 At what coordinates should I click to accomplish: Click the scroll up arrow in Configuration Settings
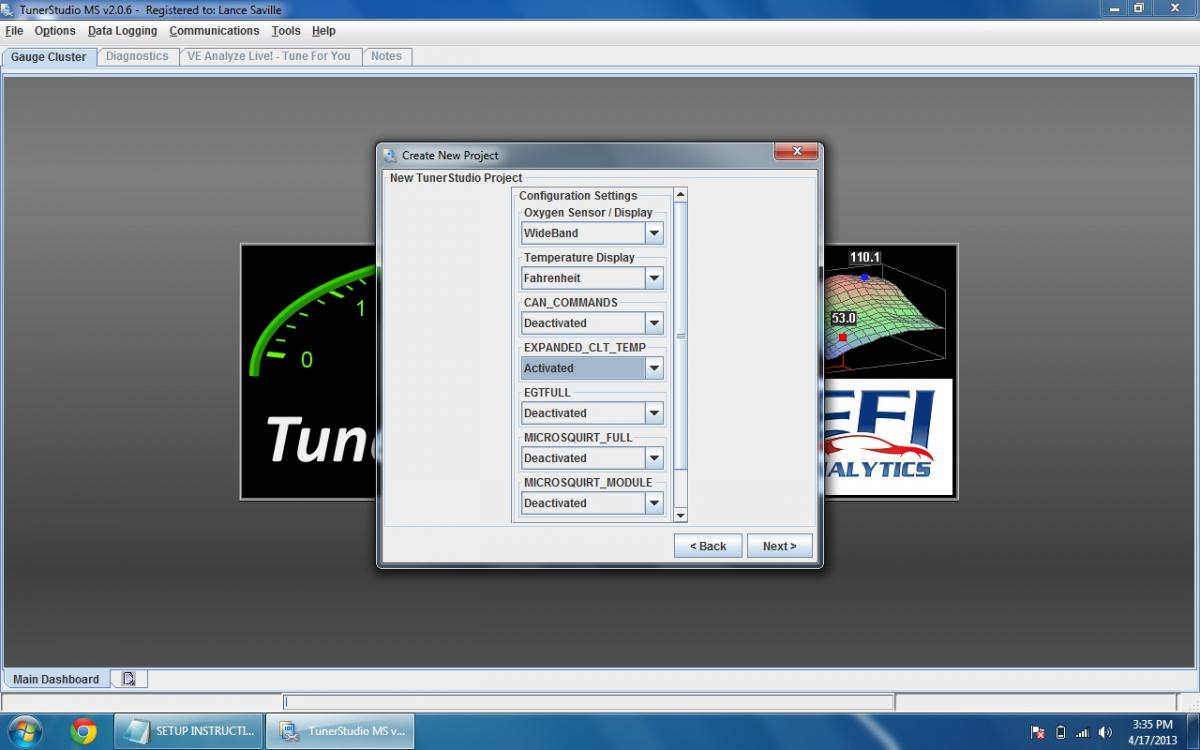point(681,195)
